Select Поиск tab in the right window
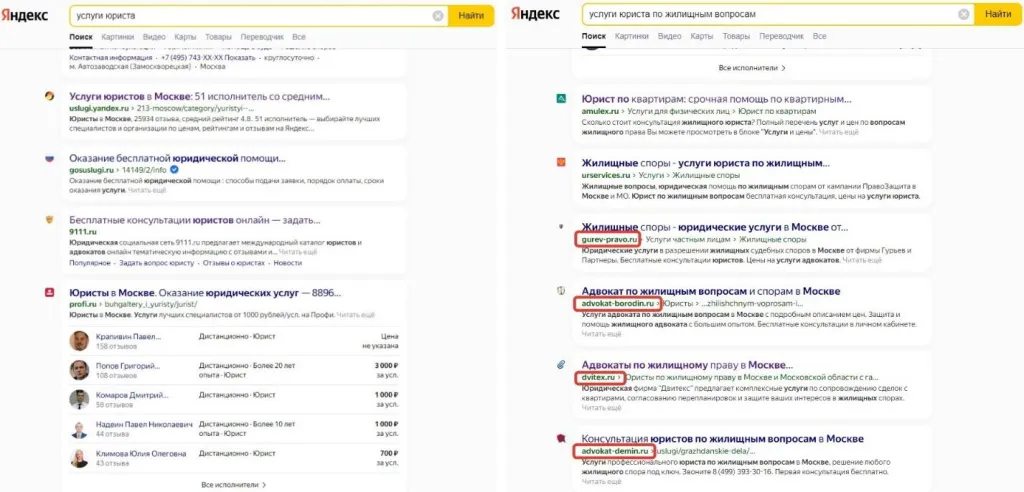The height and width of the screenshot is (492, 1024). coord(594,37)
